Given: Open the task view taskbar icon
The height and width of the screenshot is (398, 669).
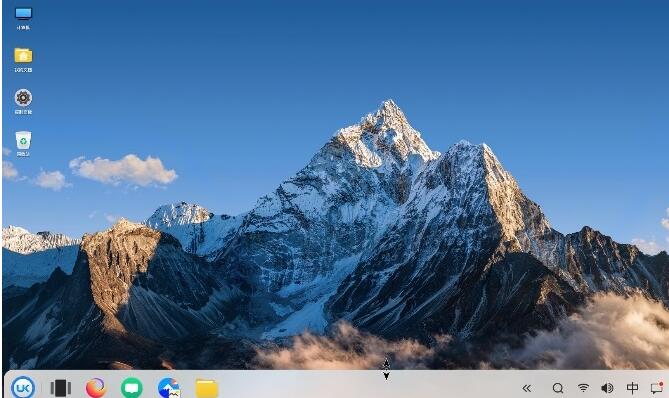Looking at the screenshot, I should point(61,388).
